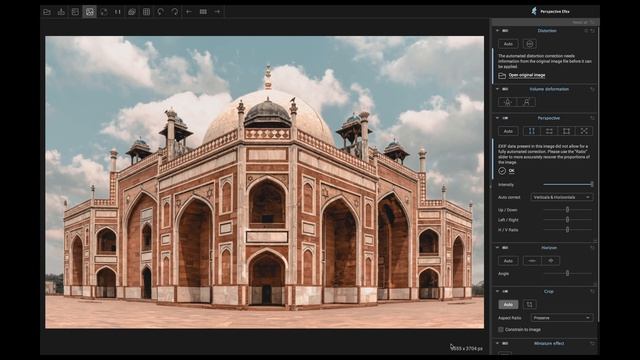Click the zoom-out toolbar icon
Image resolution: width=640 pixels, height=360 pixels.
click(189, 12)
